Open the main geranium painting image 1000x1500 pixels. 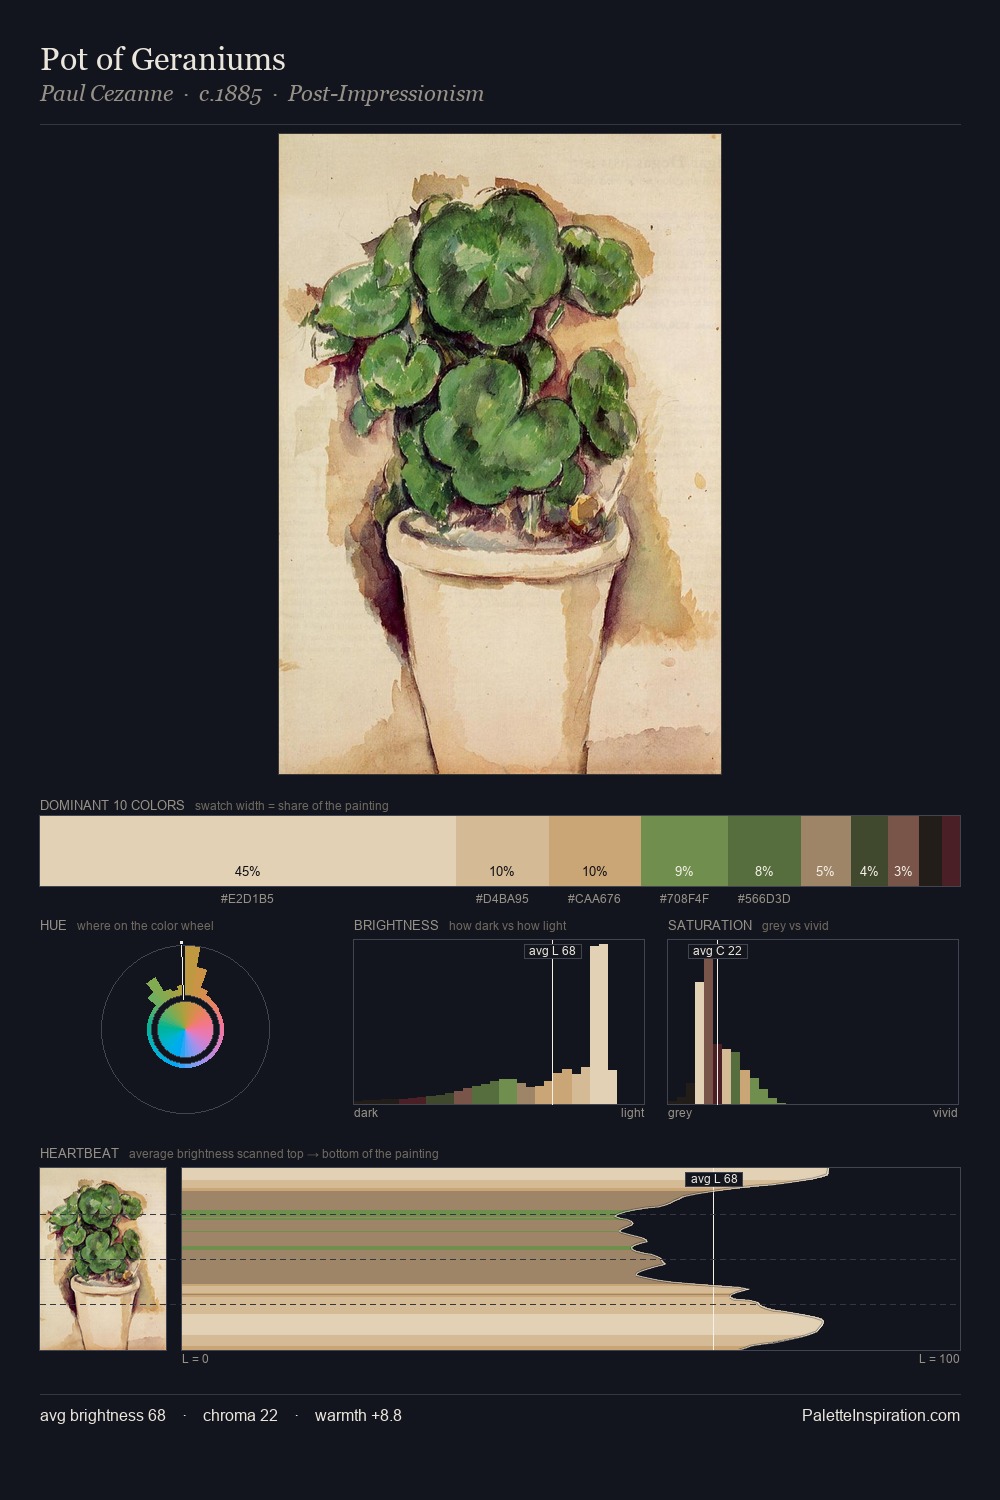pyautogui.click(x=500, y=454)
